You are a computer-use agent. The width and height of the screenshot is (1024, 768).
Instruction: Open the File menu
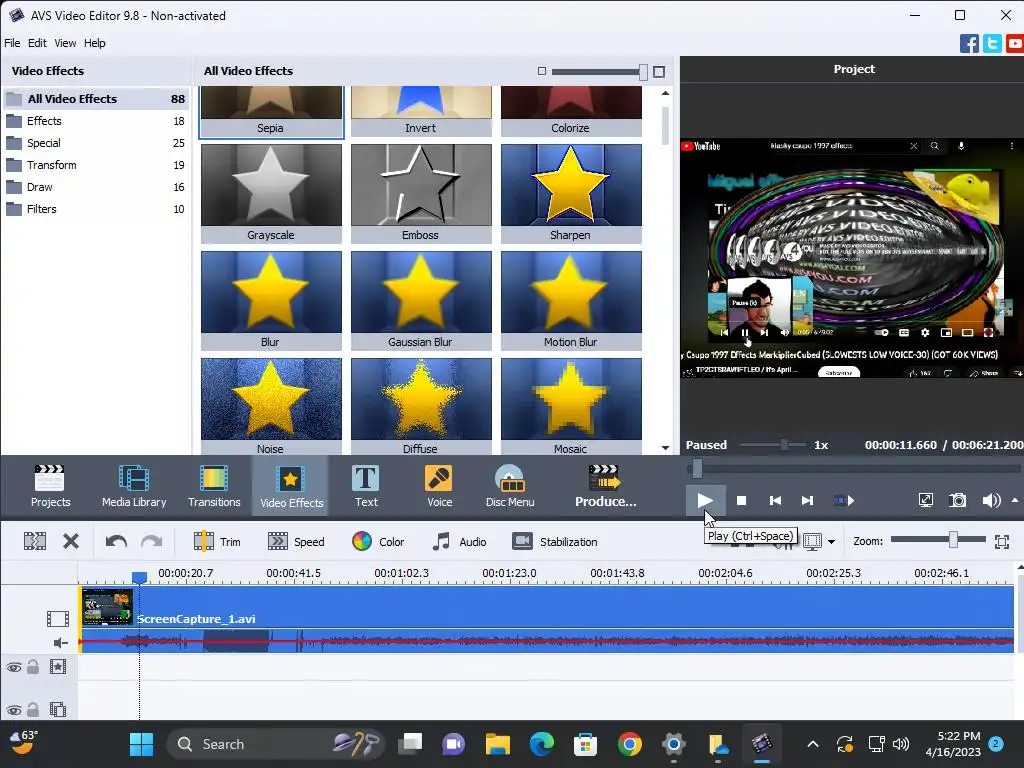(x=12, y=43)
